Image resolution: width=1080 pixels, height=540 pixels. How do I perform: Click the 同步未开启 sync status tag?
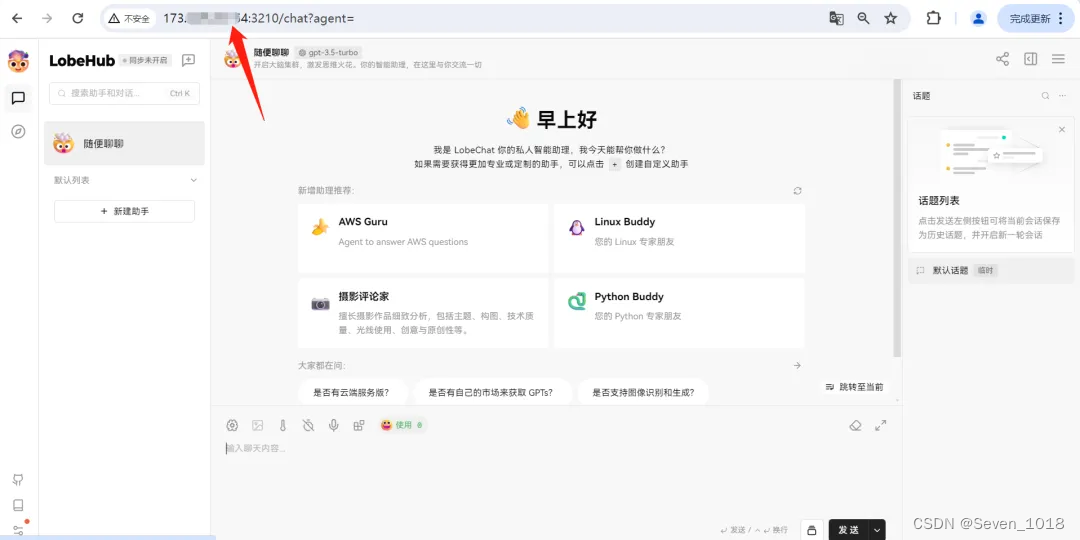[x=145, y=61]
